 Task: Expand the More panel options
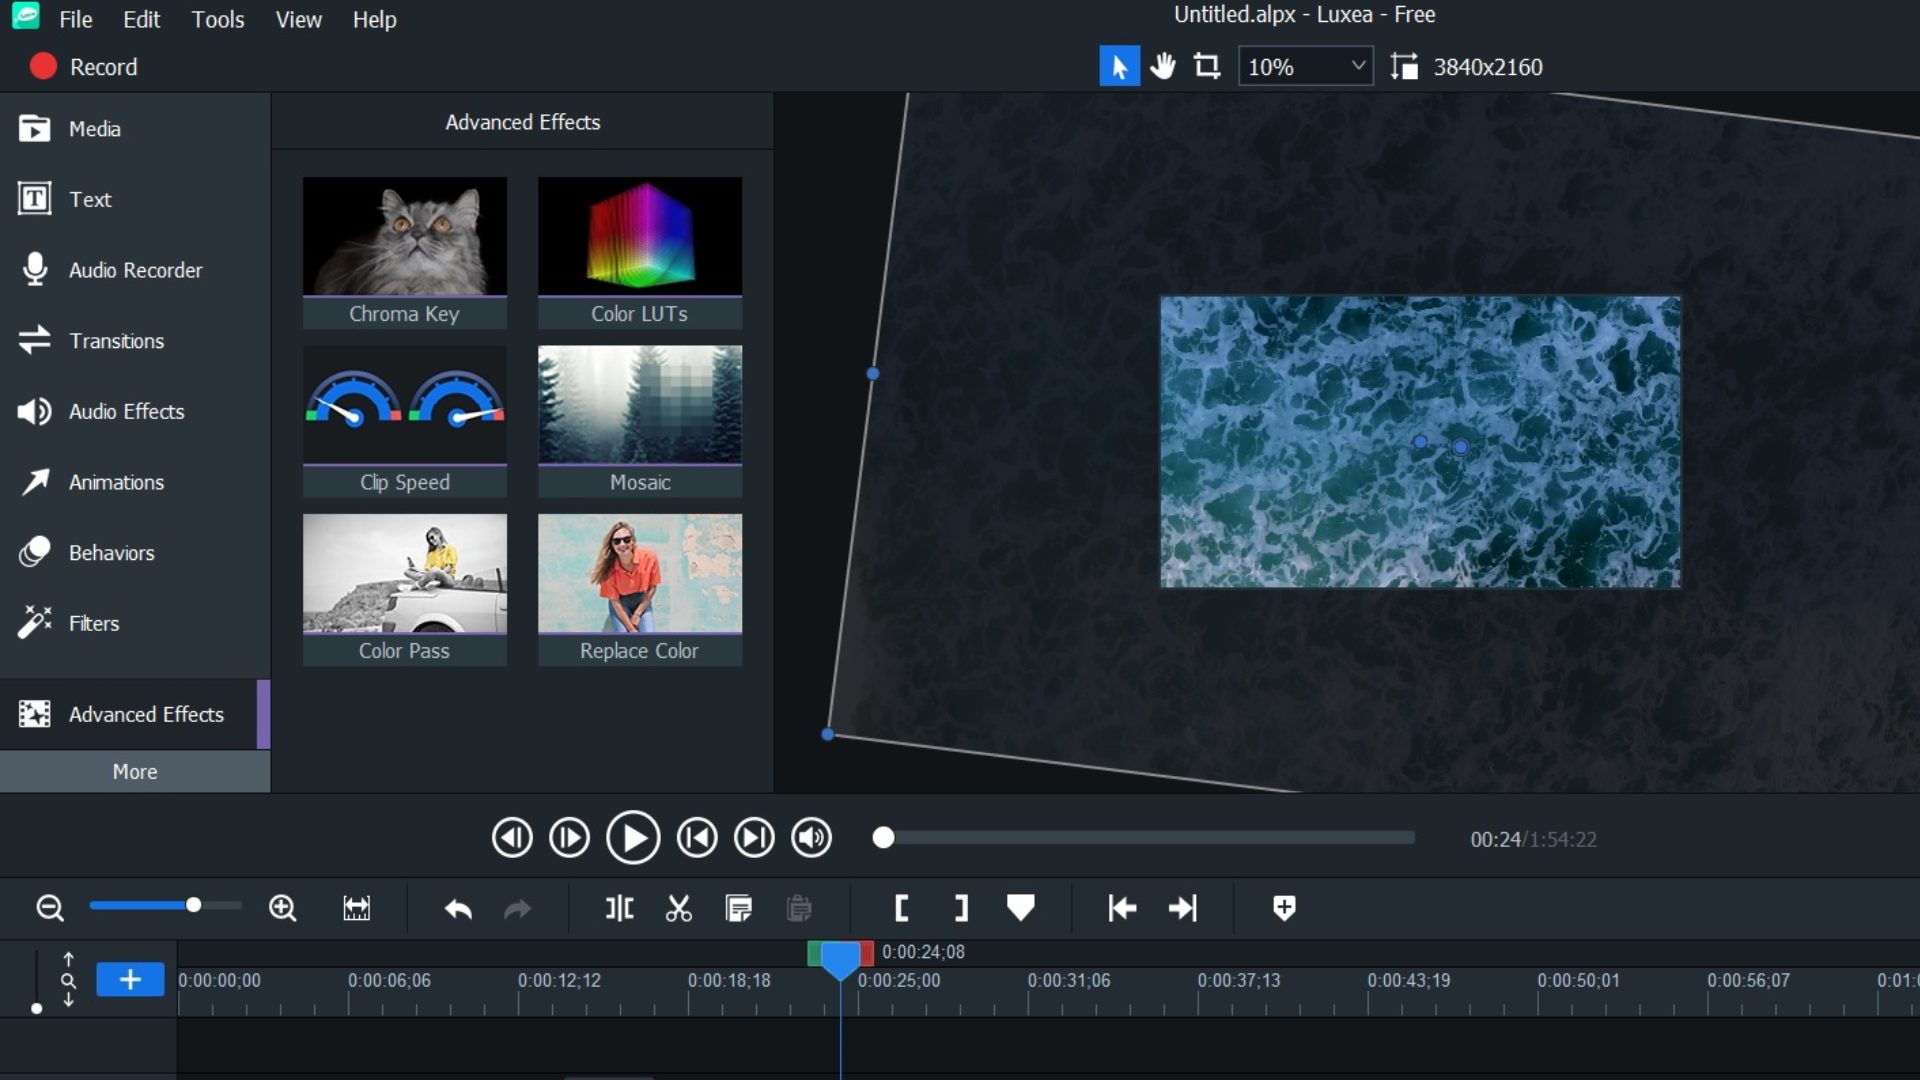click(133, 771)
